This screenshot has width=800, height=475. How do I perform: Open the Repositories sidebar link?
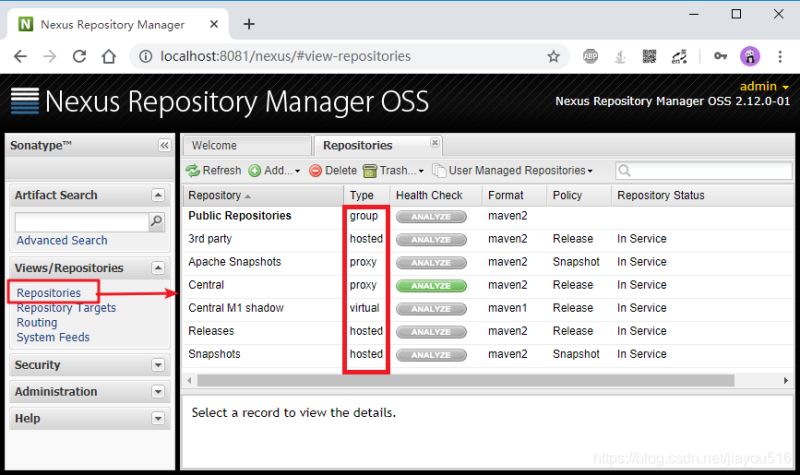(48, 293)
